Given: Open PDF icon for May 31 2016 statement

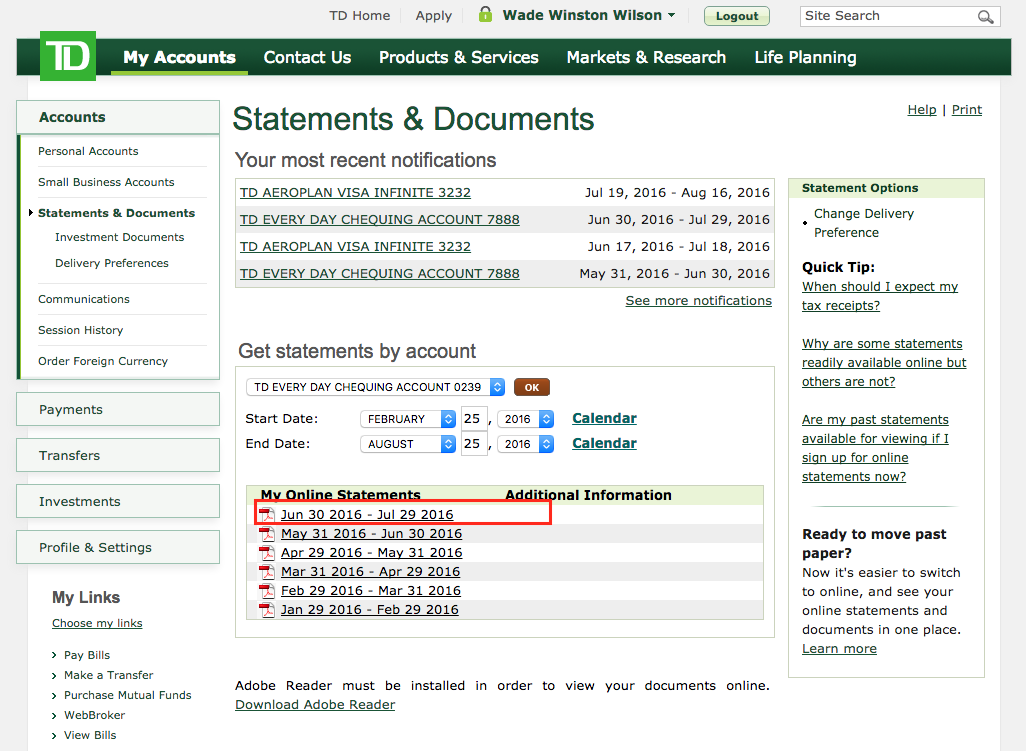Looking at the screenshot, I should (x=267, y=534).
